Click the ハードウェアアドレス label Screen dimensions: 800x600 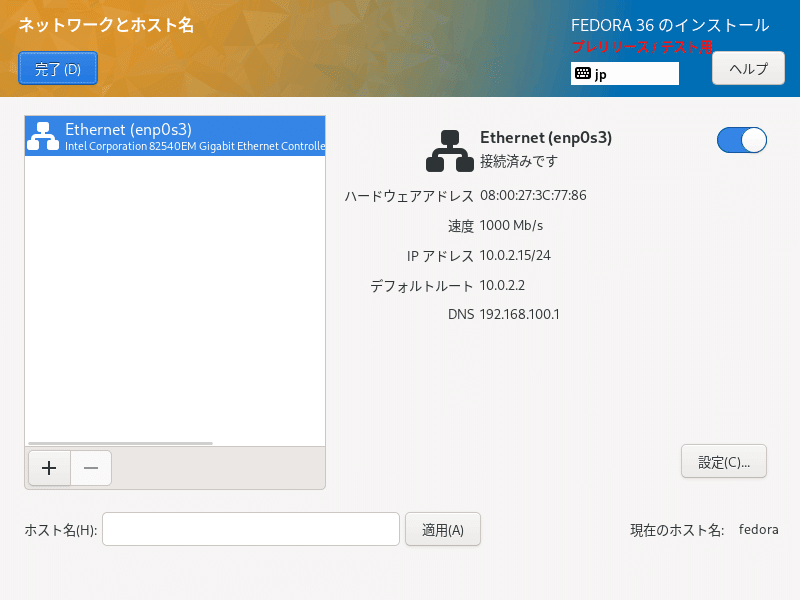click(x=409, y=196)
